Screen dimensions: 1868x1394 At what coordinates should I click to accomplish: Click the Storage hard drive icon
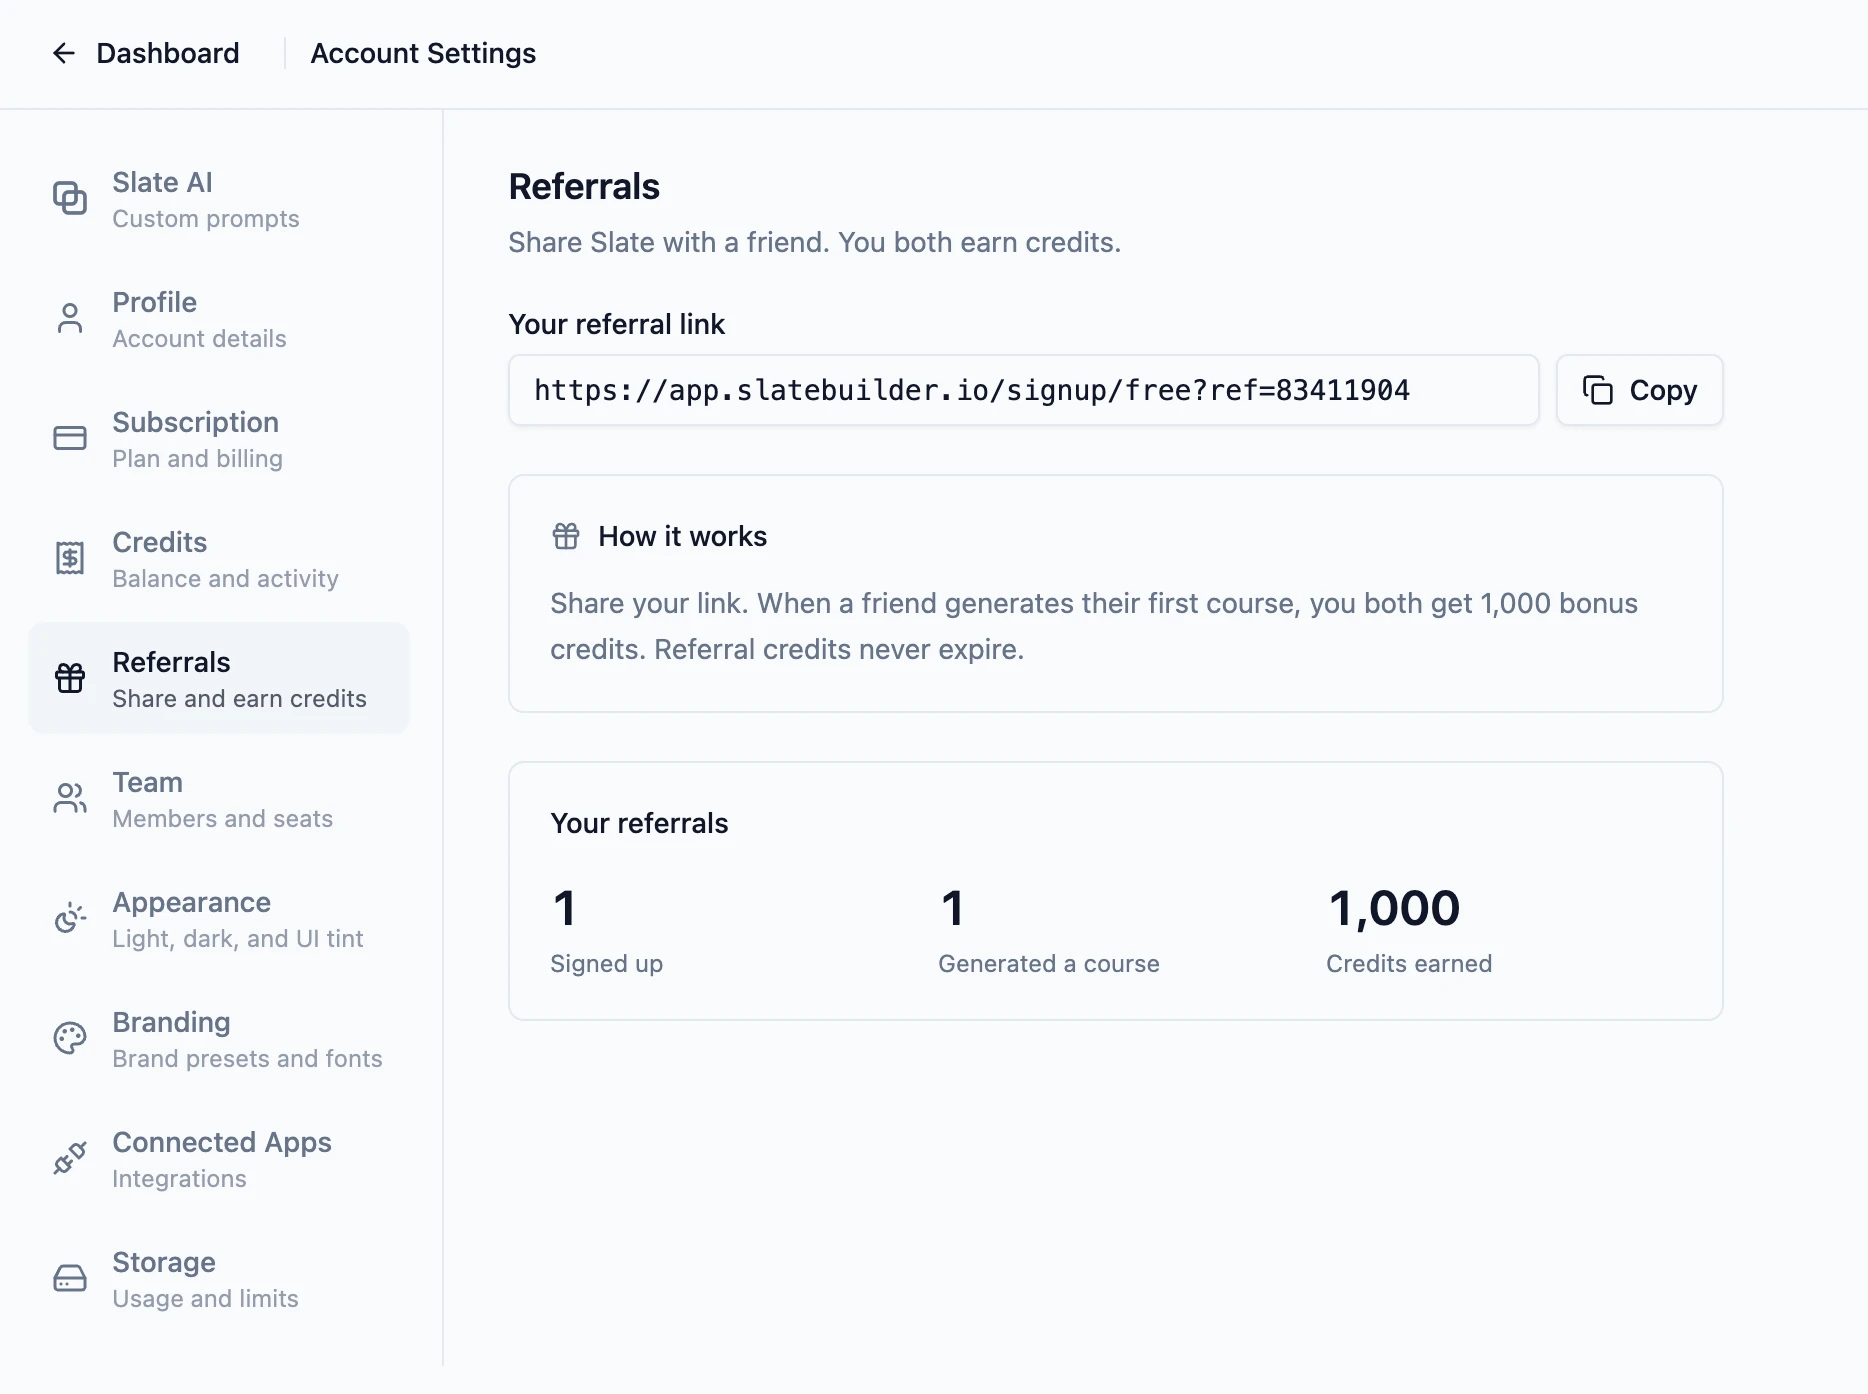(70, 1278)
